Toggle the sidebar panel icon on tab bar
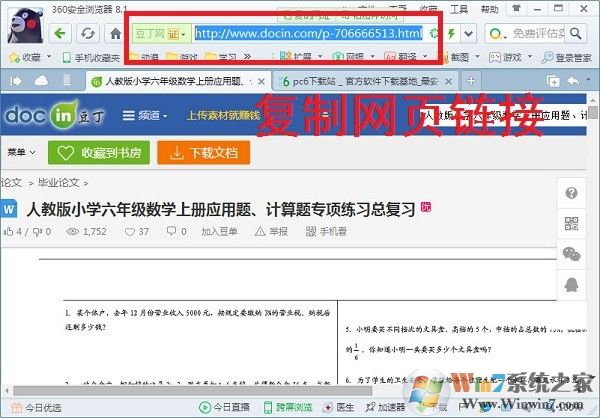The width and height of the screenshot is (600, 418). 16,81
